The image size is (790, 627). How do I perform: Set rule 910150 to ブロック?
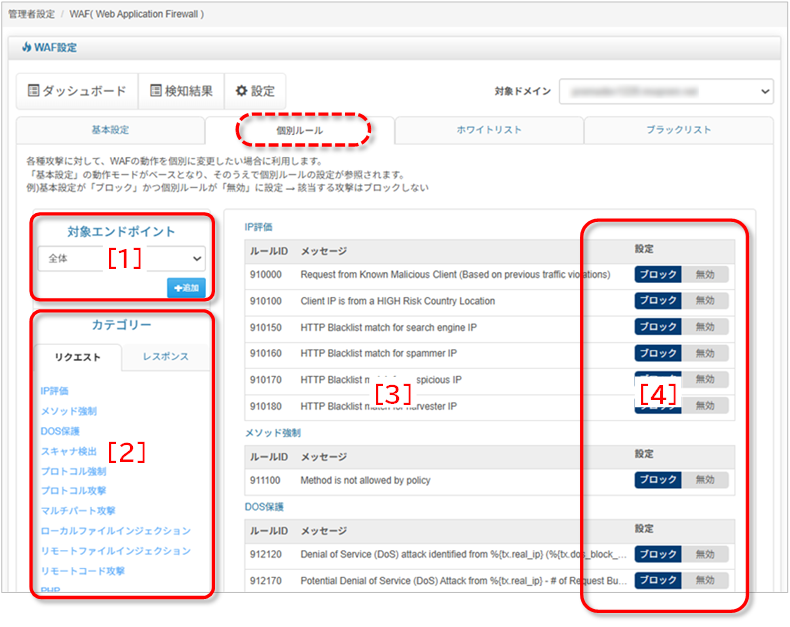[658, 327]
